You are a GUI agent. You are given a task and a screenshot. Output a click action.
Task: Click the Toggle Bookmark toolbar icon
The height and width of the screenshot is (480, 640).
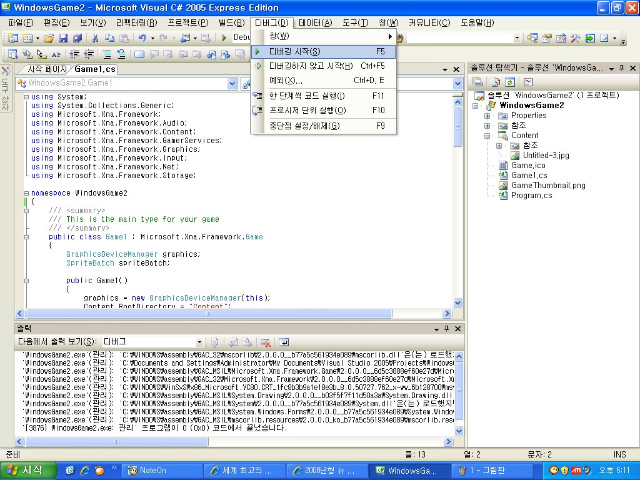coord(139,54)
